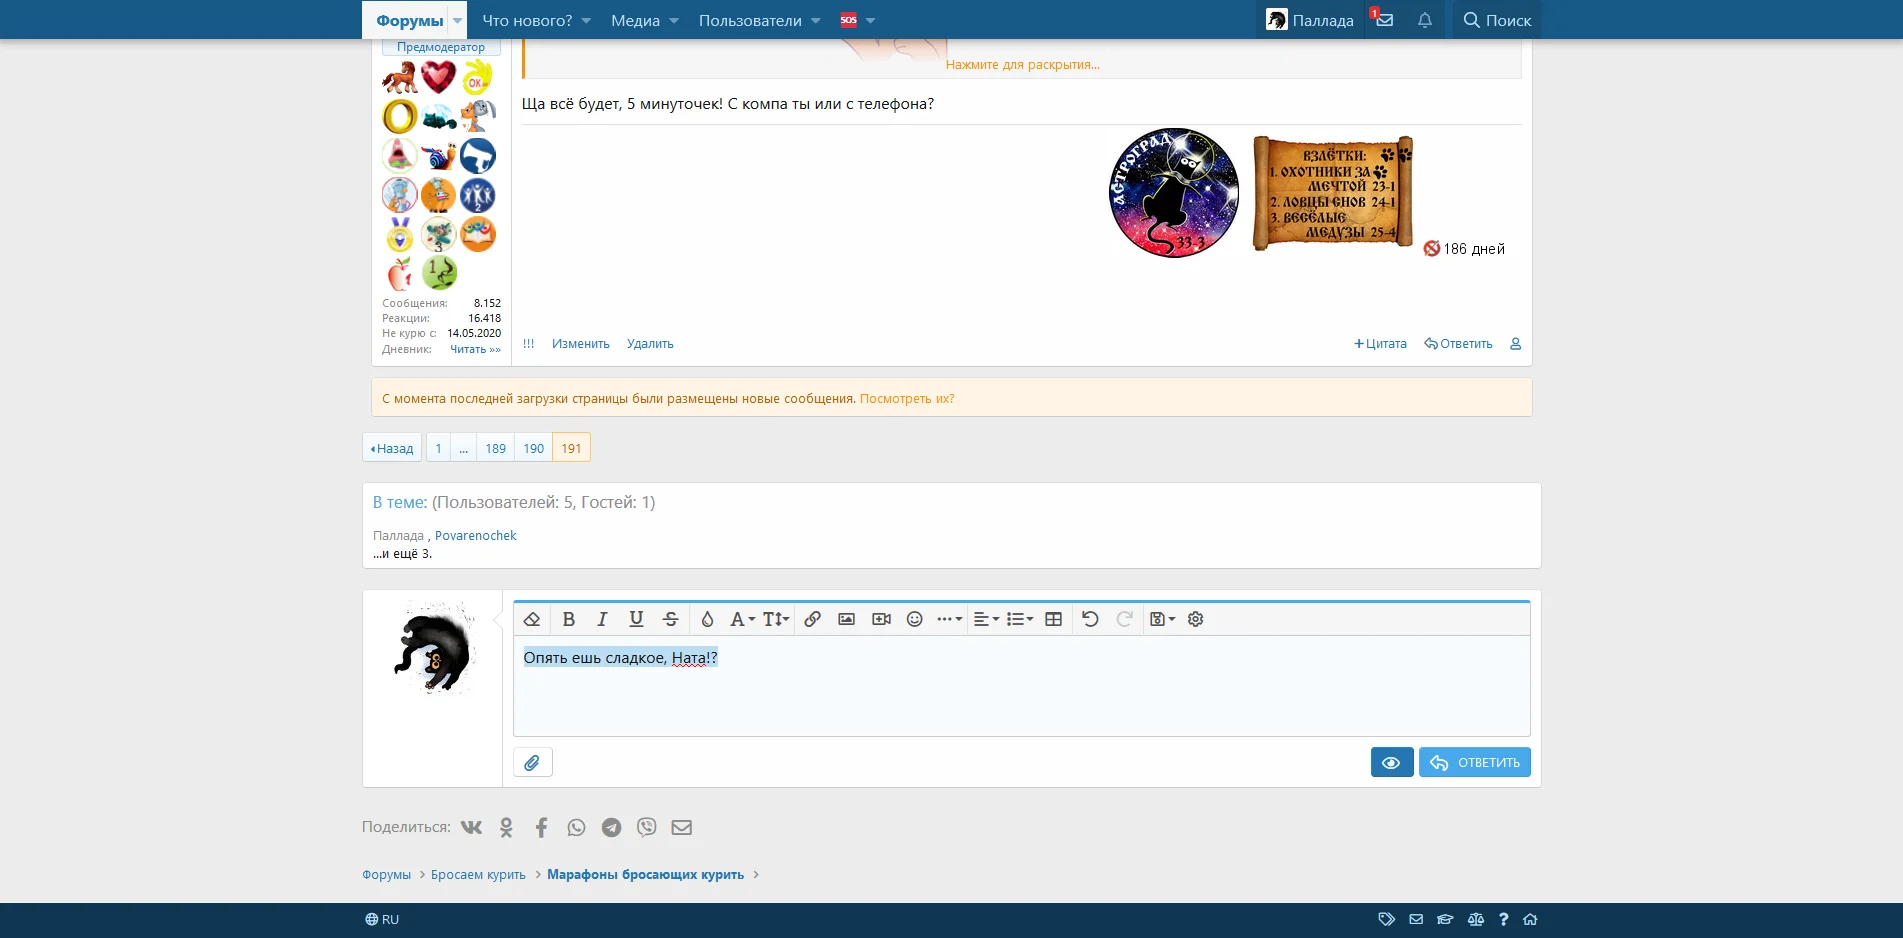This screenshot has height=938, width=1903.
Task: Click the tag icon in the footer
Action: pyautogui.click(x=1386, y=919)
